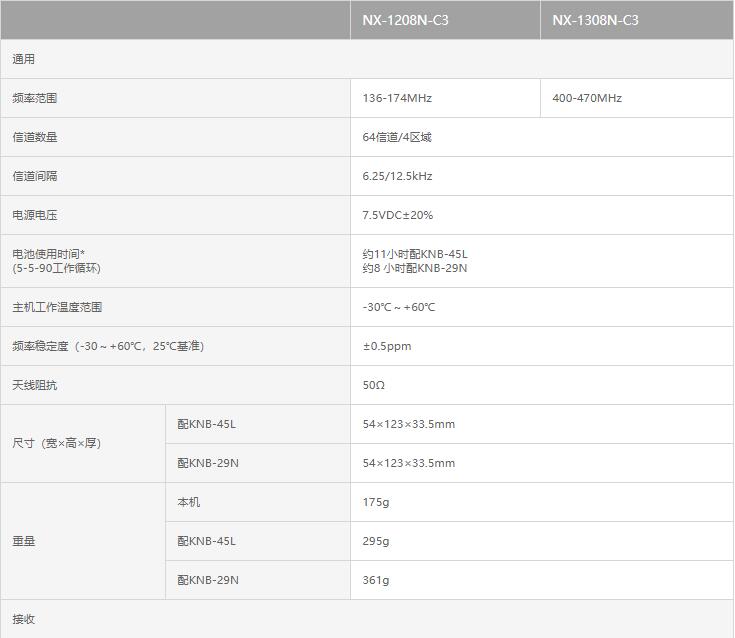This screenshot has height=638, width=735.
Task: Click the 重量 row label
Action: [23, 541]
